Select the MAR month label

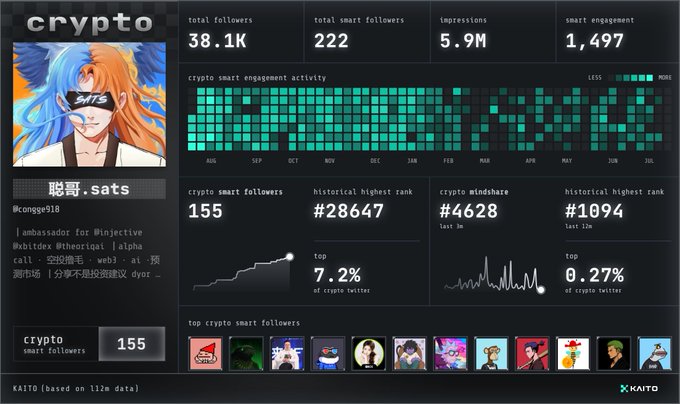pos(485,161)
